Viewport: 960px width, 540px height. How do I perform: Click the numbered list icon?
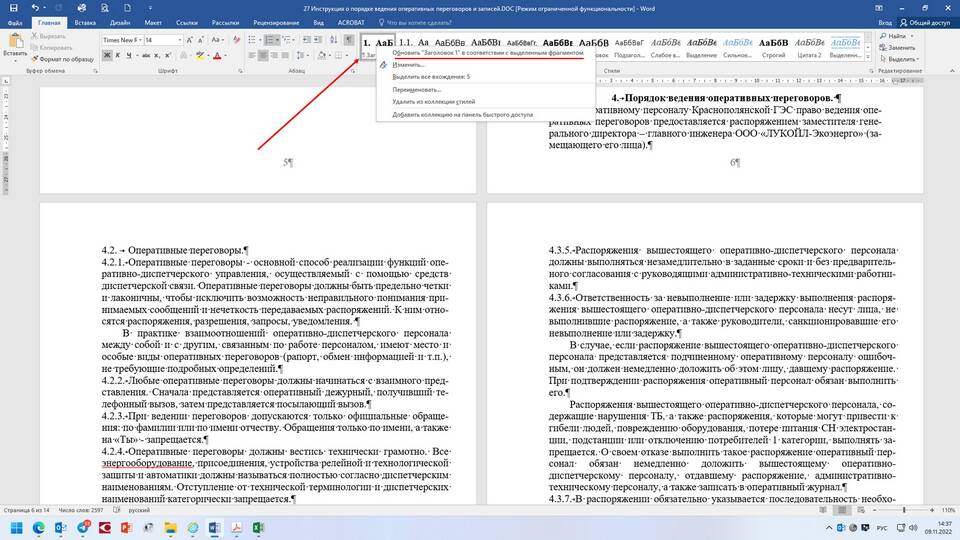pyautogui.click(x=270, y=40)
